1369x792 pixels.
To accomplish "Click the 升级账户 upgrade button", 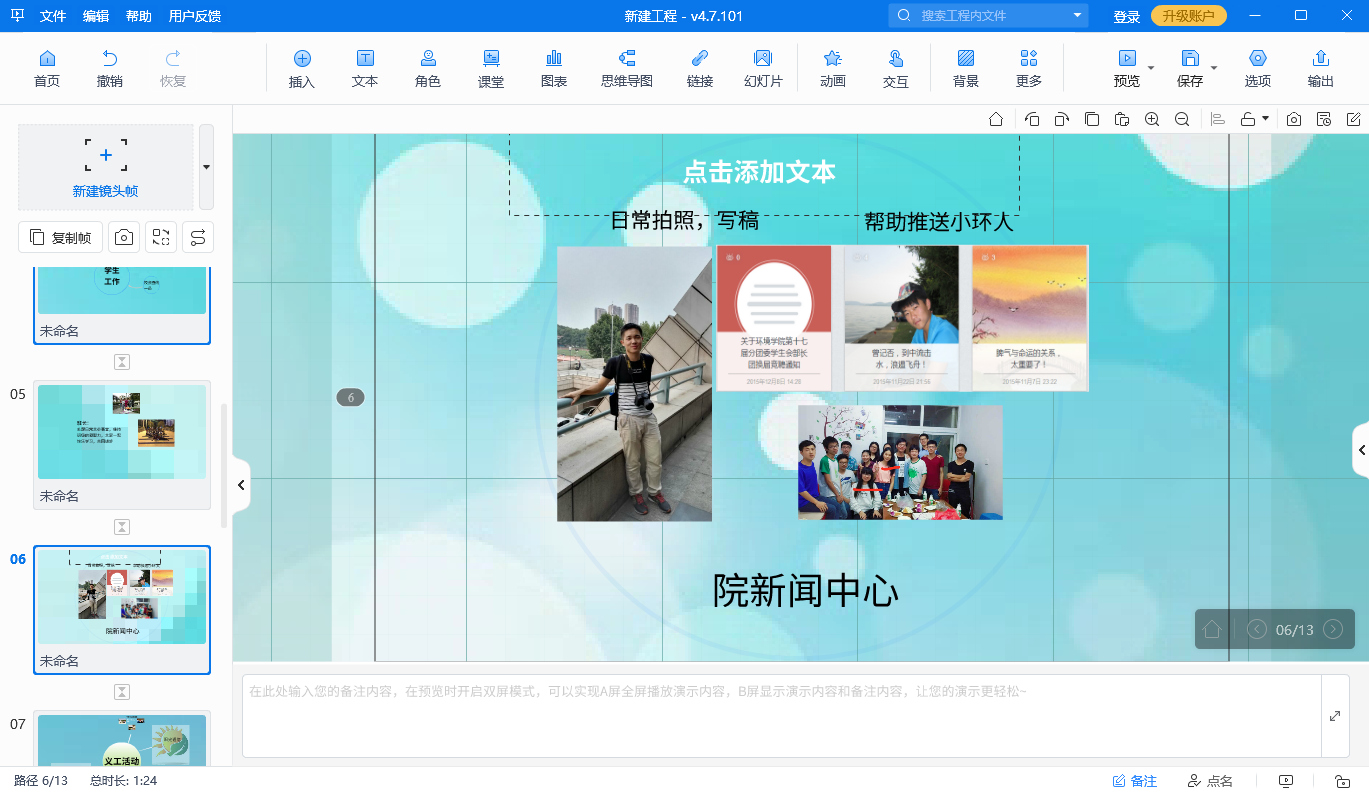I will click(x=1189, y=16).
